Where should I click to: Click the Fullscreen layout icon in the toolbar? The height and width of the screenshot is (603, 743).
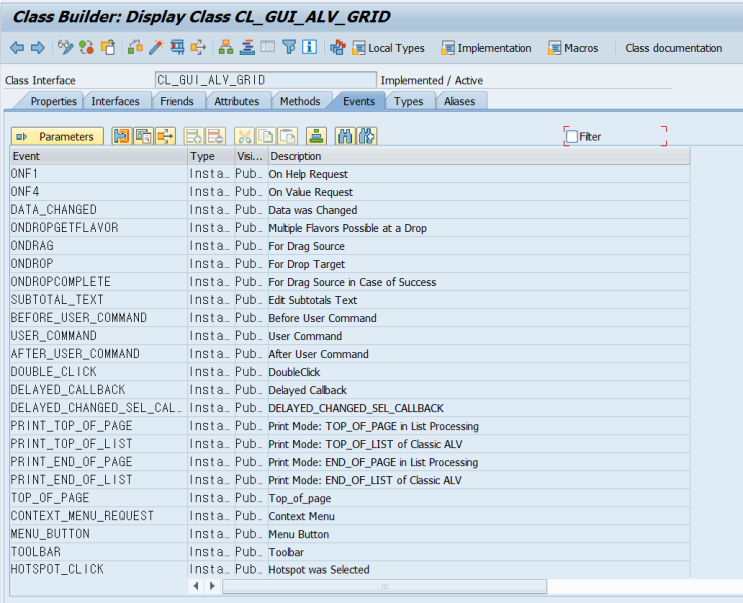click(268, 46)
